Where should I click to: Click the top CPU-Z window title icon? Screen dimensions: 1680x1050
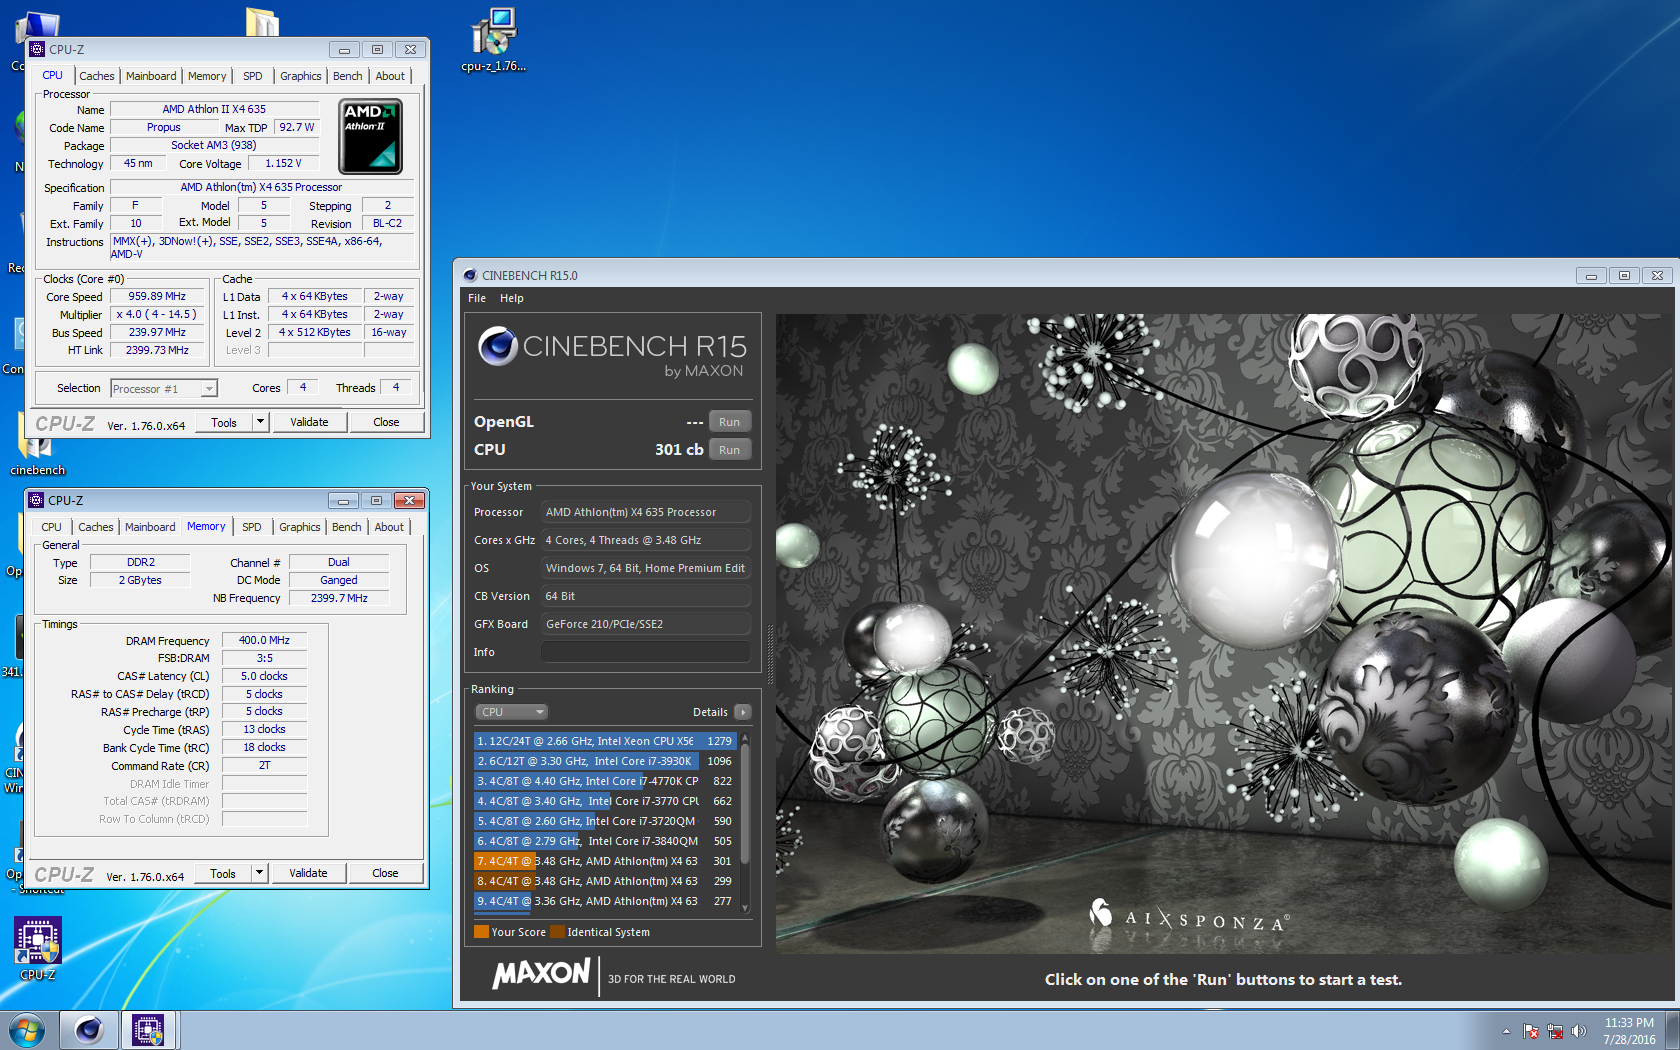click(37, 49)
